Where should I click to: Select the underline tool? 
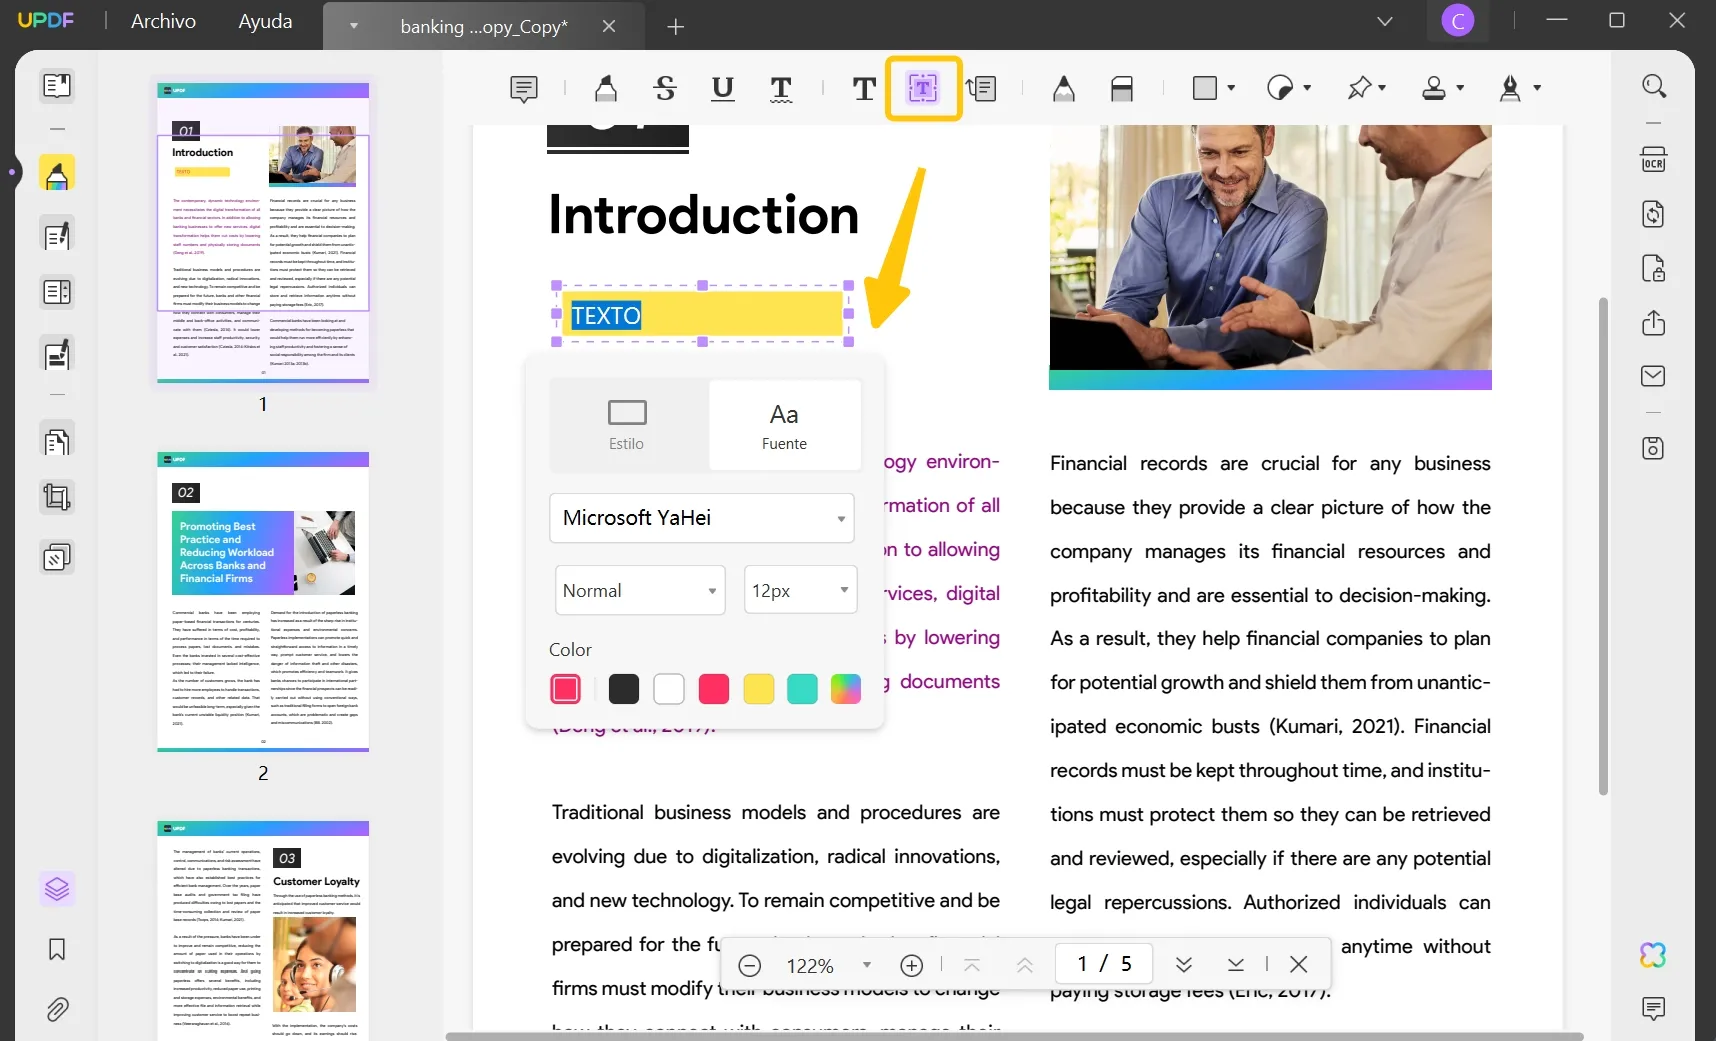pyautogui.click(x=722, y=89)
